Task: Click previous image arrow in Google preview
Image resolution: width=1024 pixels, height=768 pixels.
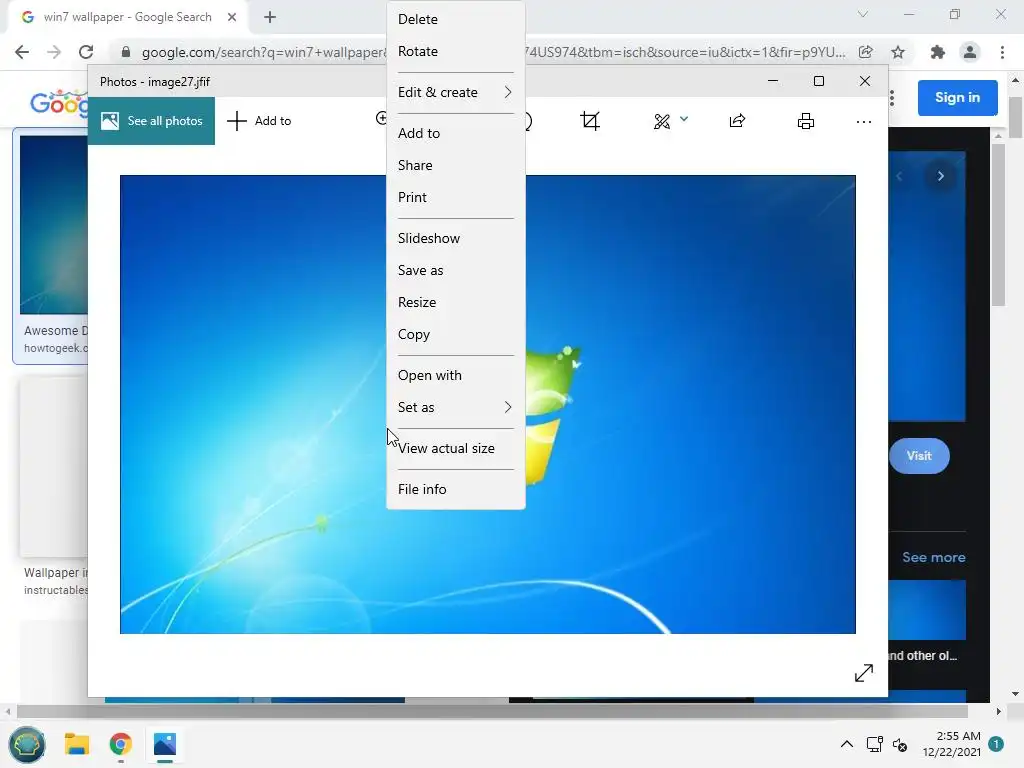Action: tap(899, 176)
